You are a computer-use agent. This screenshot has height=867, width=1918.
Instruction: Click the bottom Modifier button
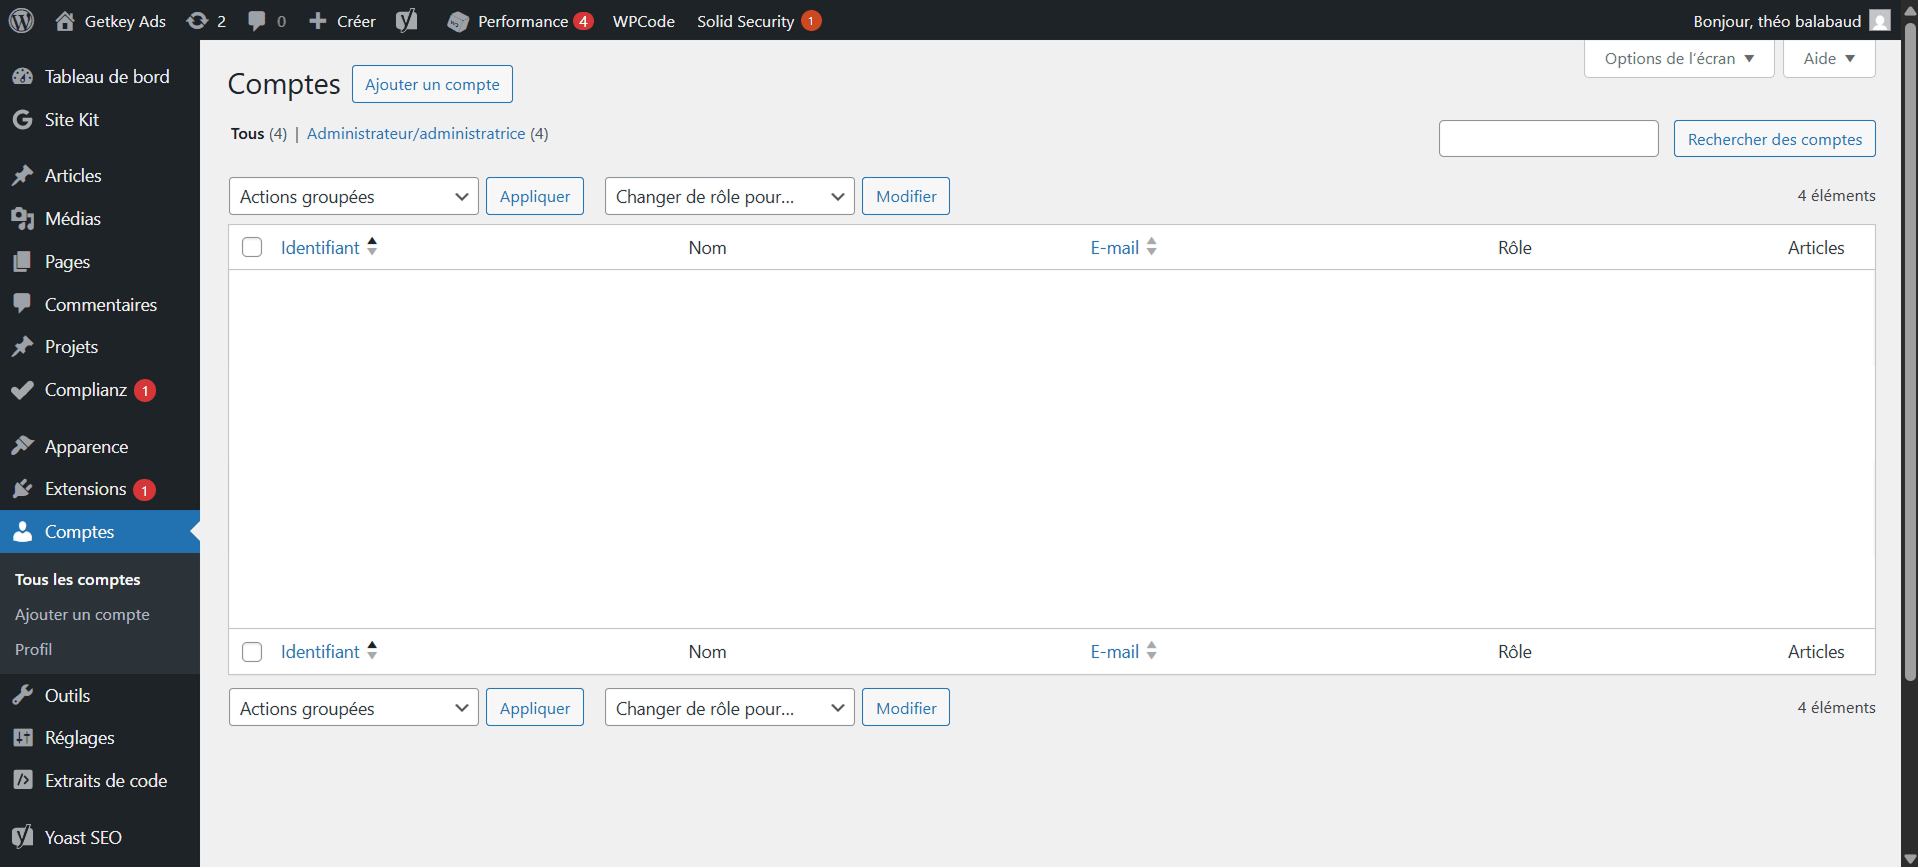[x=906, y=708]
